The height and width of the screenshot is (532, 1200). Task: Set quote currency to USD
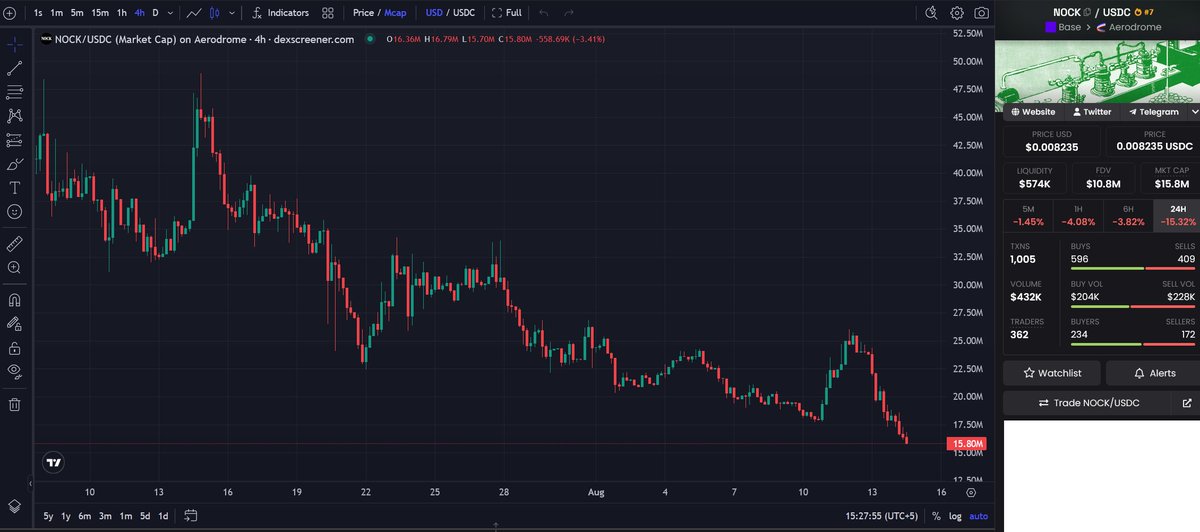pyautogui.click(x=434, y=13)
